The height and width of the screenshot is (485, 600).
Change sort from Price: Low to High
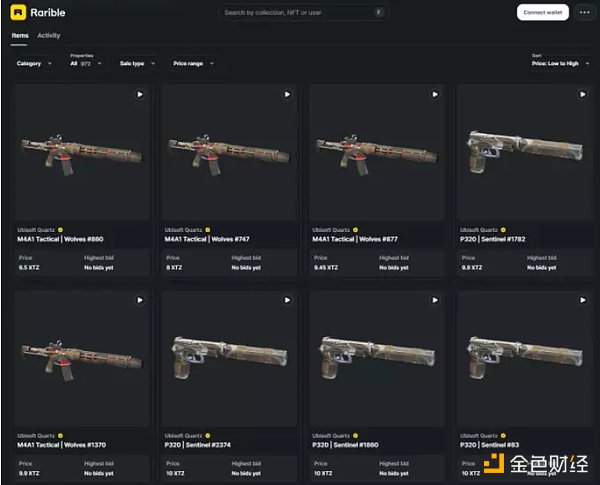(x=560, y=61)
